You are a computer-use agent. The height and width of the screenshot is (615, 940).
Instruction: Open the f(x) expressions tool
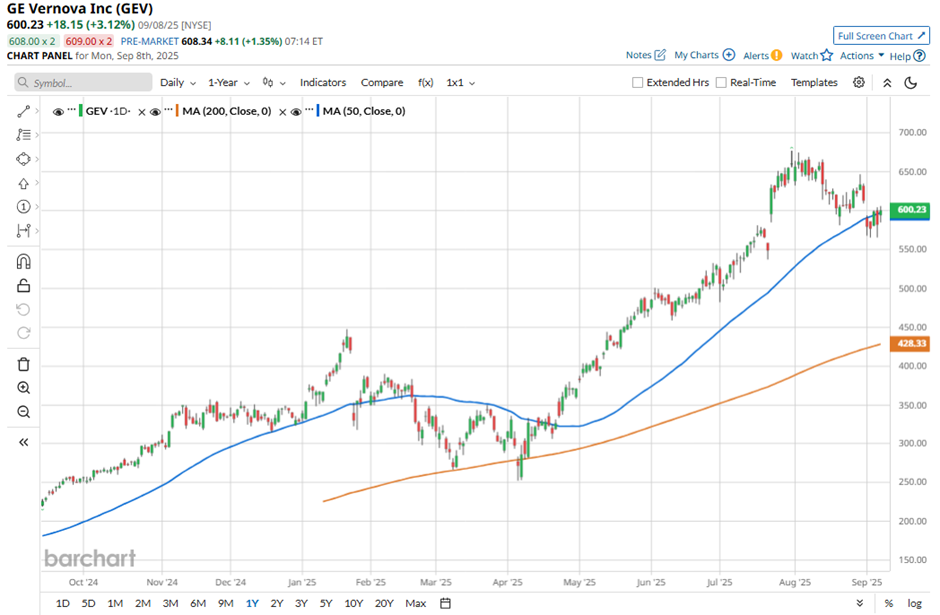coord(426,83)
